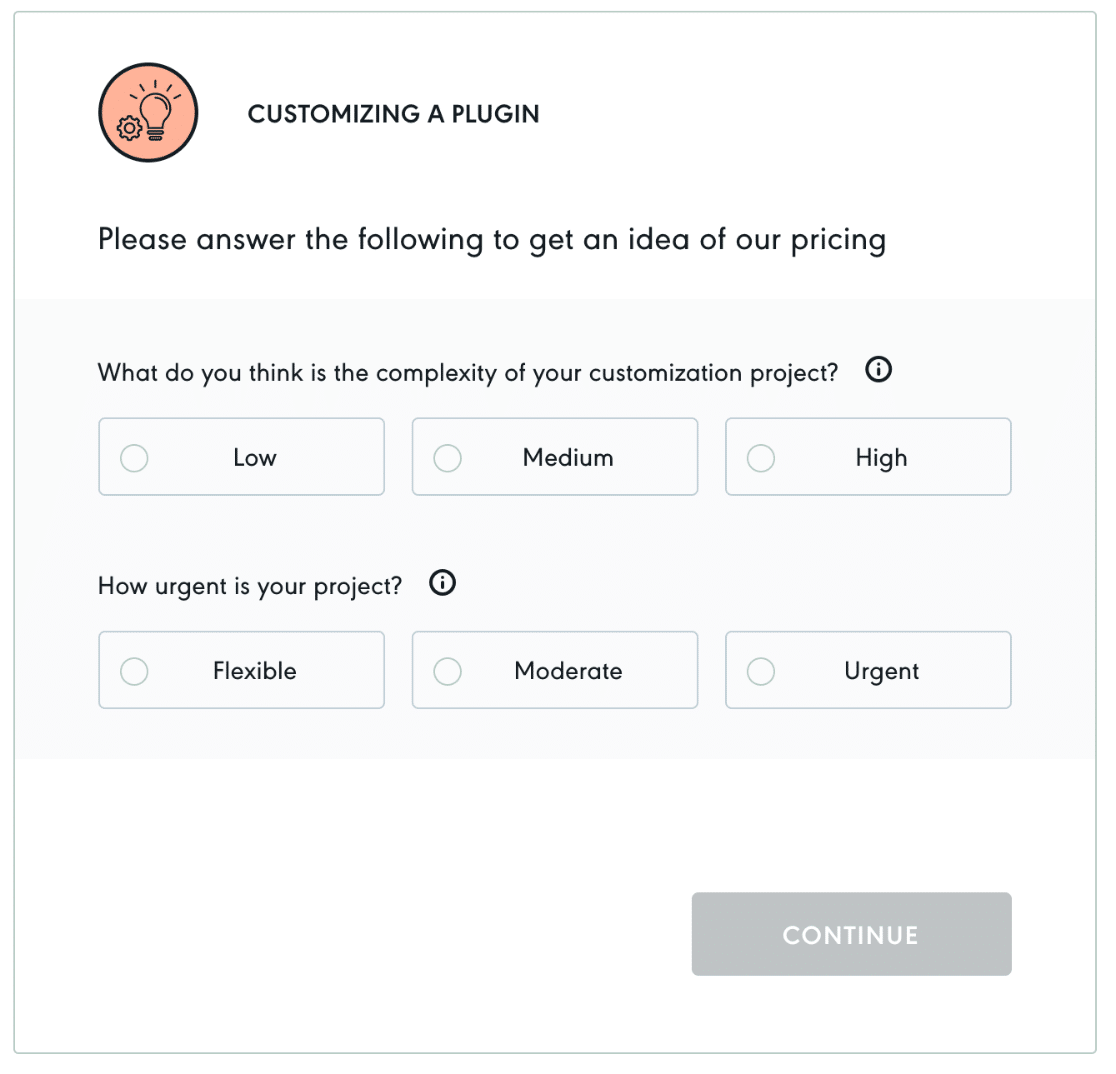Choose the Moderate option box
1116x1074 pixels.
point(554,670)
